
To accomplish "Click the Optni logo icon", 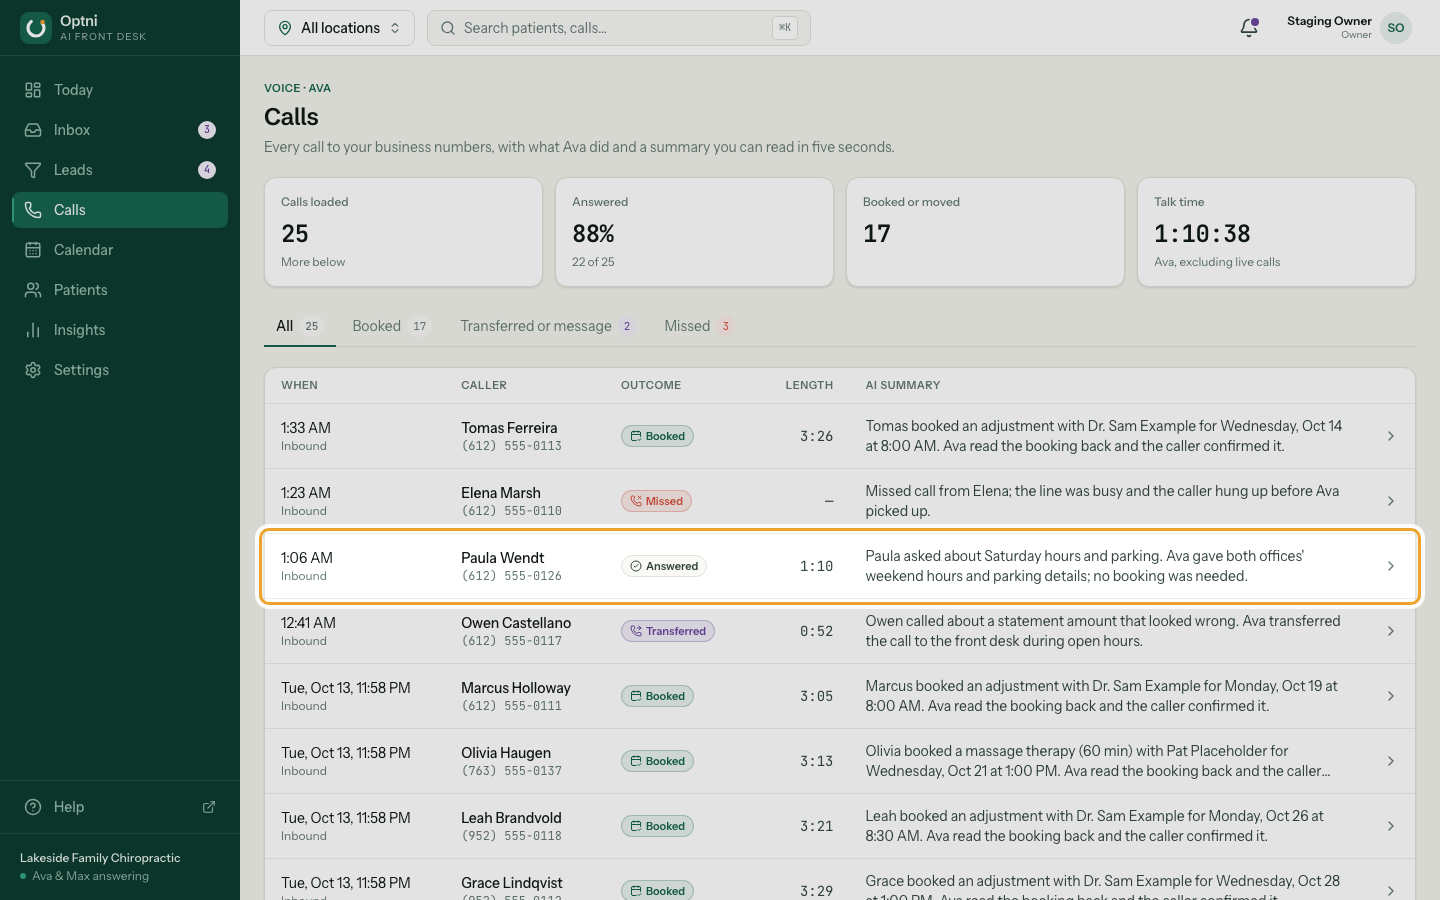I will click(36, 28).
